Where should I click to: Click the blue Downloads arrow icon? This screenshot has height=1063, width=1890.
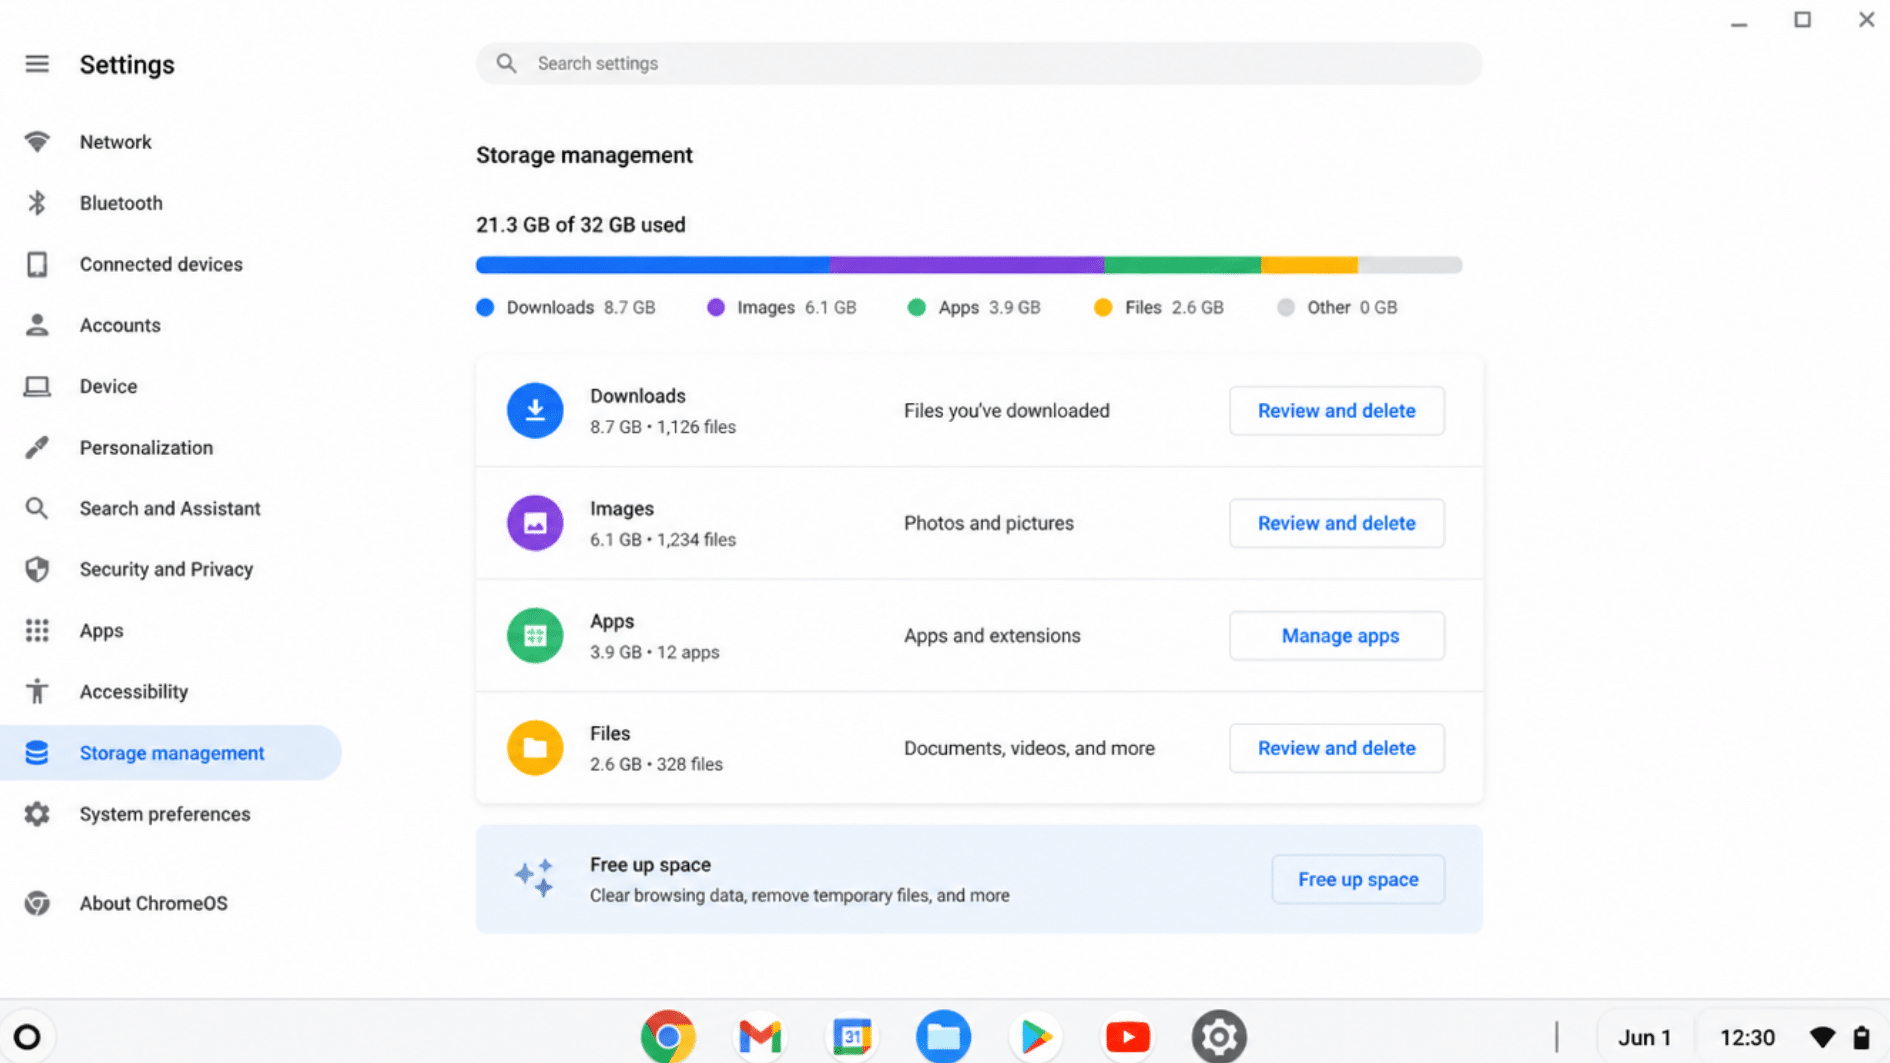coord(535,410)
